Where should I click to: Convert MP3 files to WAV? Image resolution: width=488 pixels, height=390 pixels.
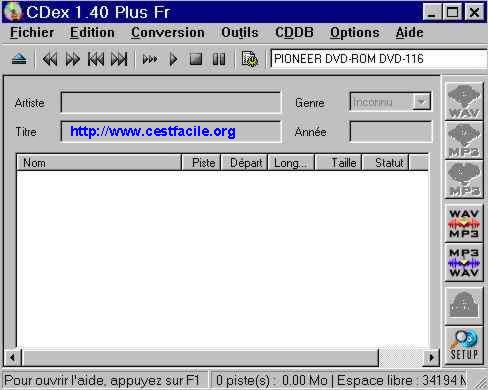(x=464, y=262)
